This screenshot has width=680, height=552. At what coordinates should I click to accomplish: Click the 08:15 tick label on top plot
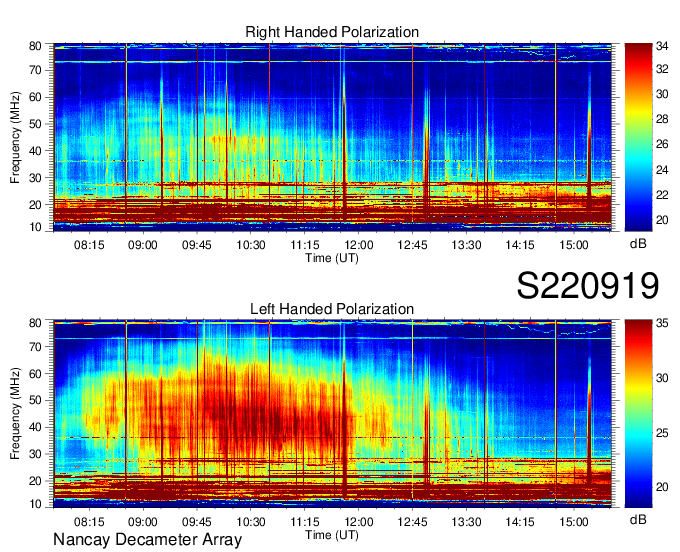click(89, 245)
